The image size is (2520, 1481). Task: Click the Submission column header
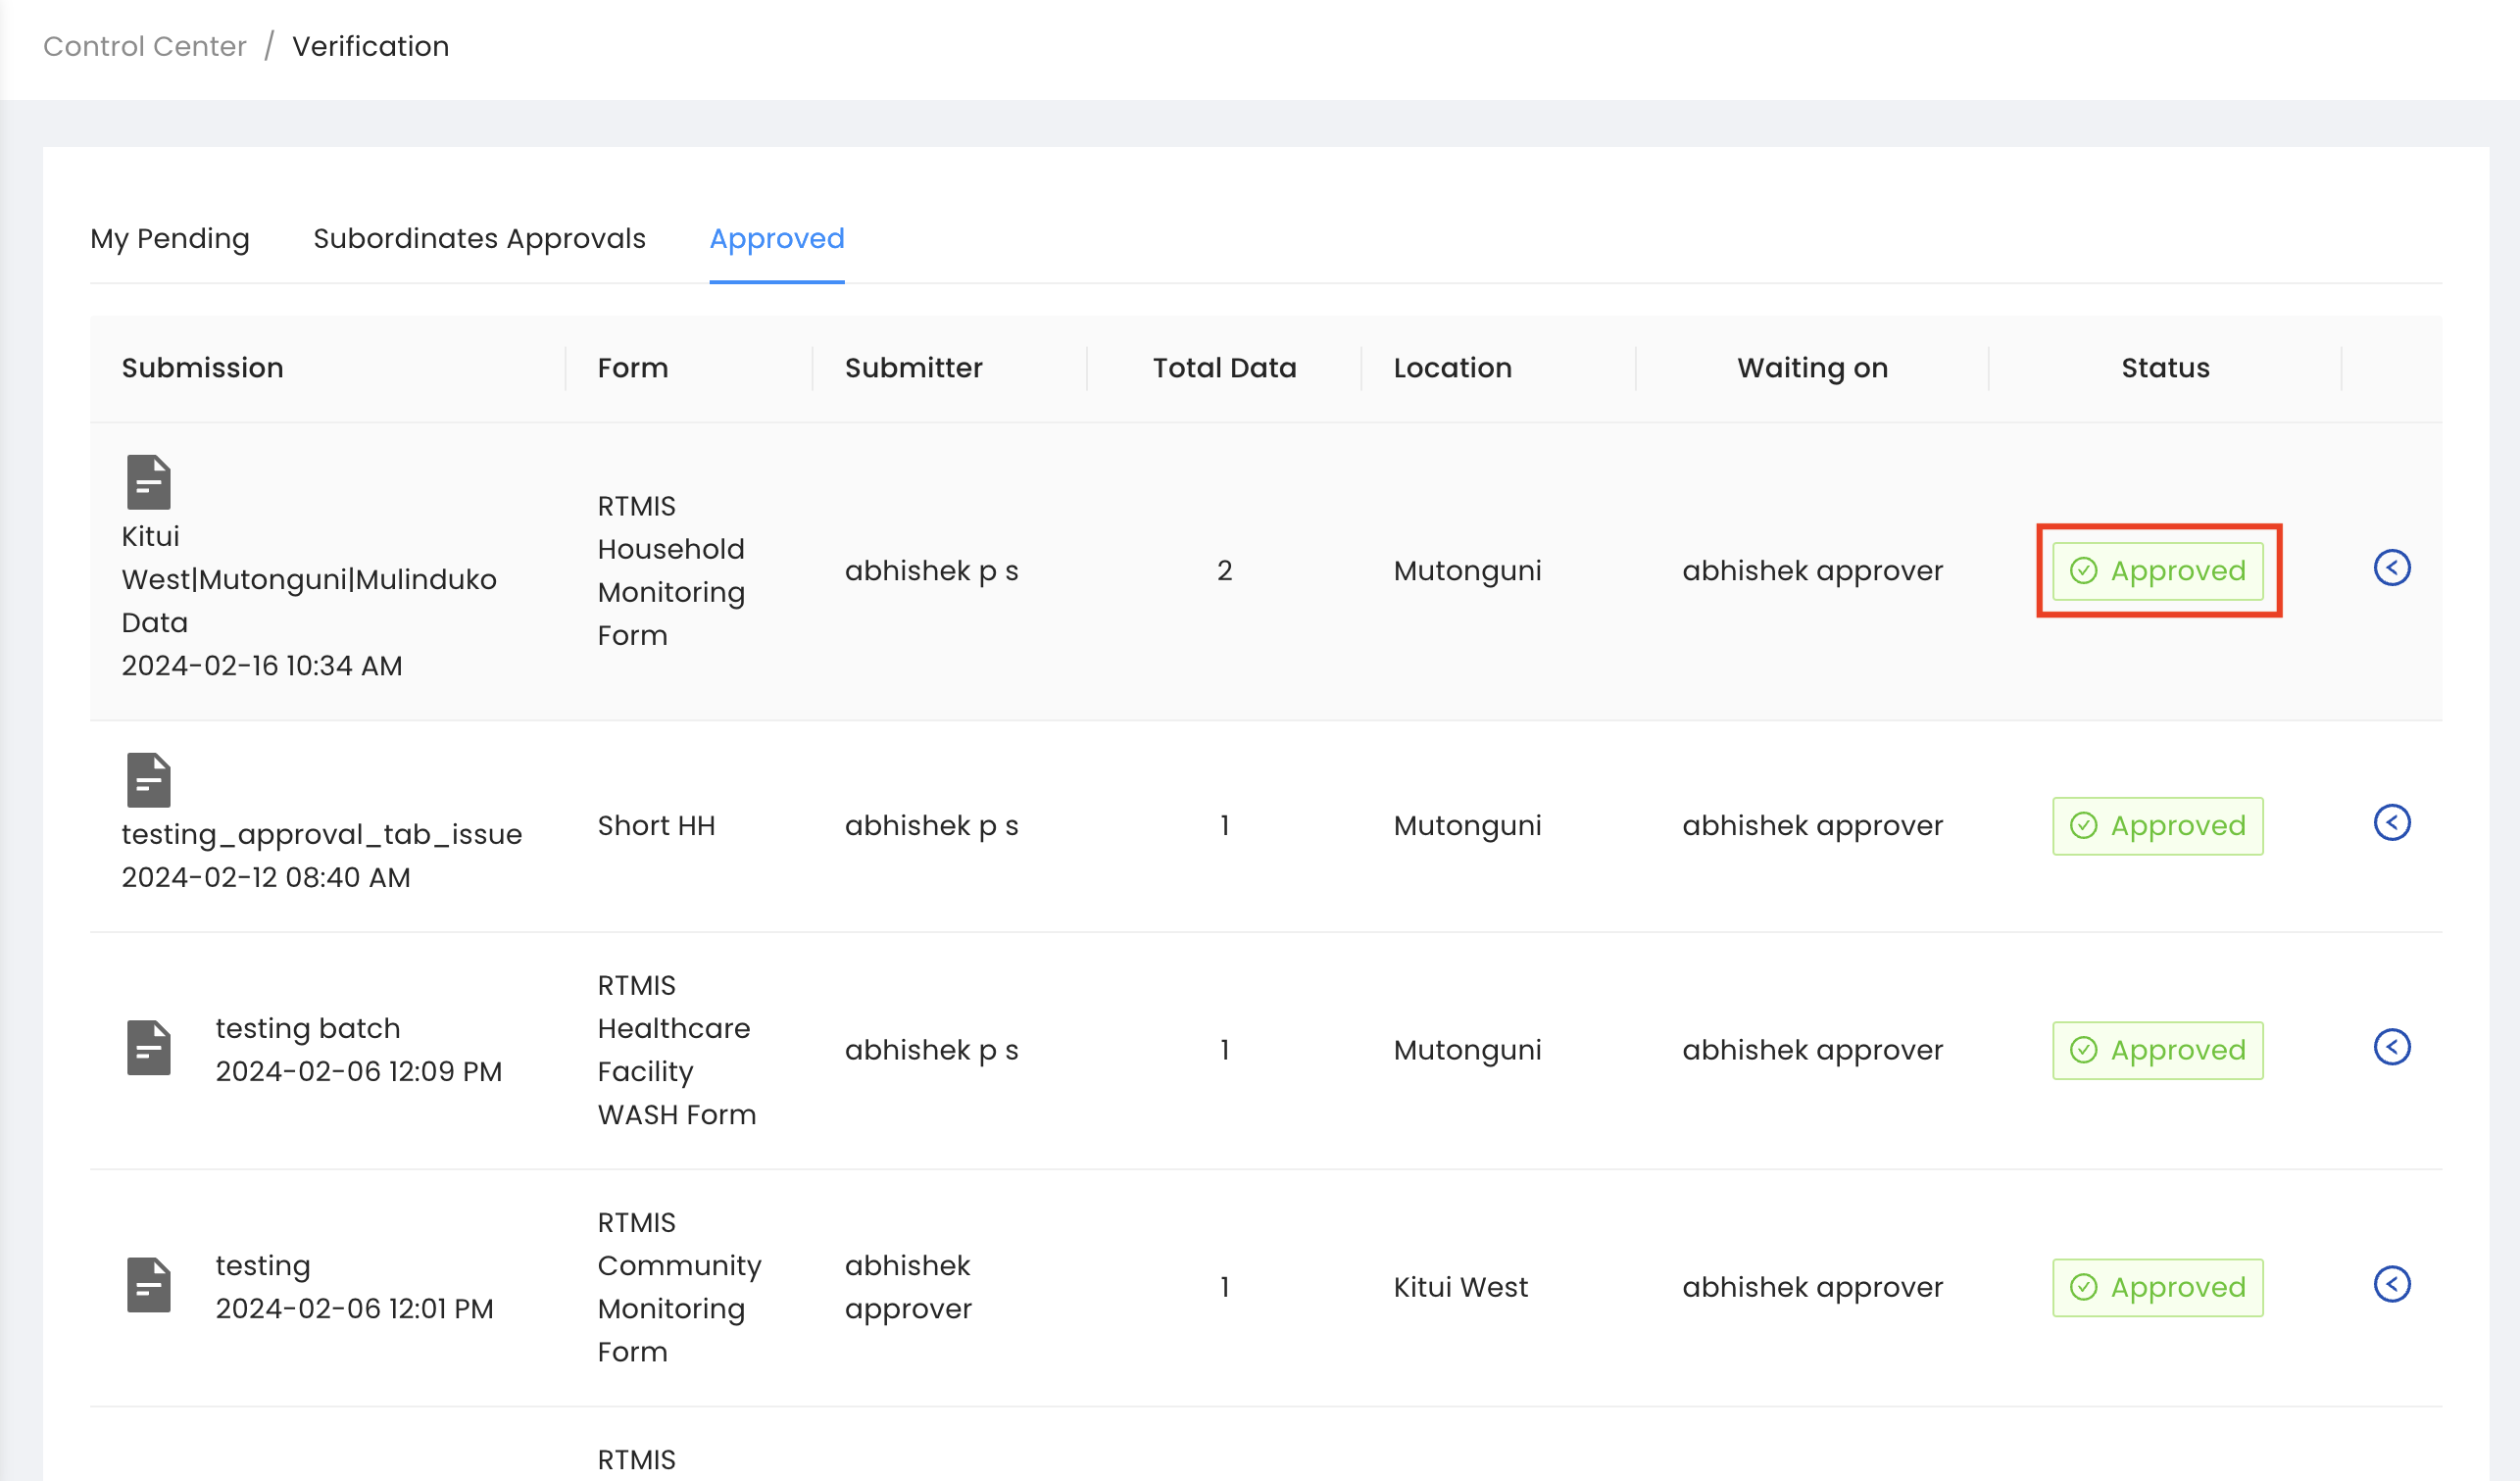(x=202, y=368)
